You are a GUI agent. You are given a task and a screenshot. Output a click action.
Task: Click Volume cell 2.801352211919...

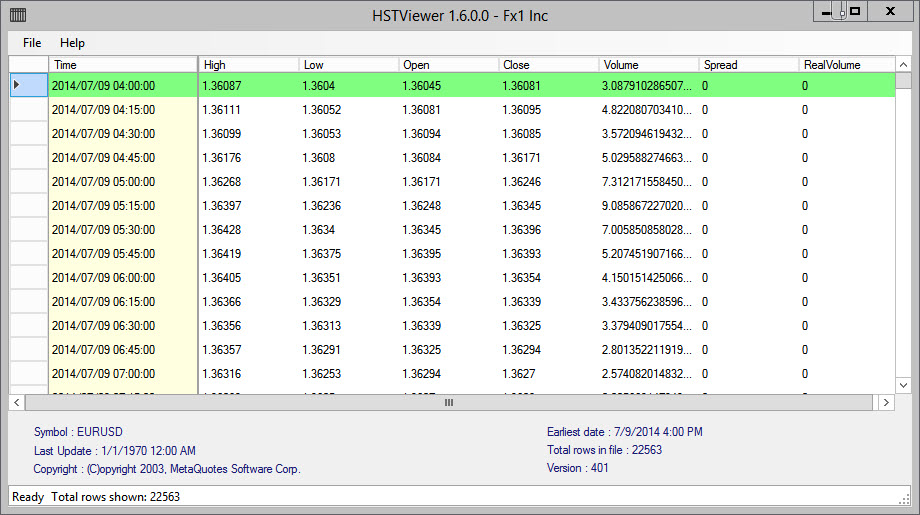649,350
